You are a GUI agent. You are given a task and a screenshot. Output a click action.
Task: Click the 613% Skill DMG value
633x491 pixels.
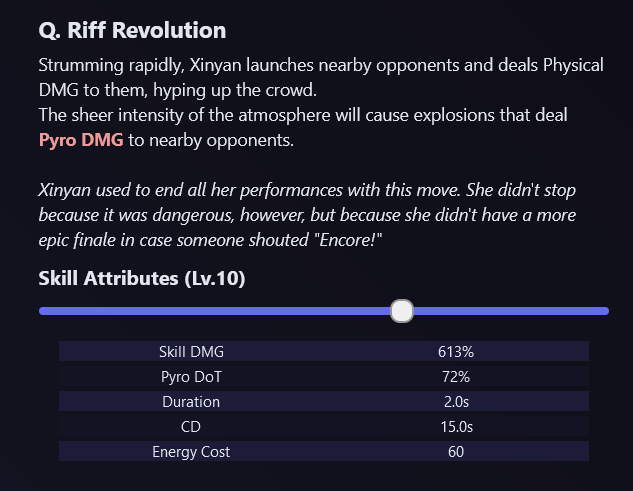pos(454,351)
